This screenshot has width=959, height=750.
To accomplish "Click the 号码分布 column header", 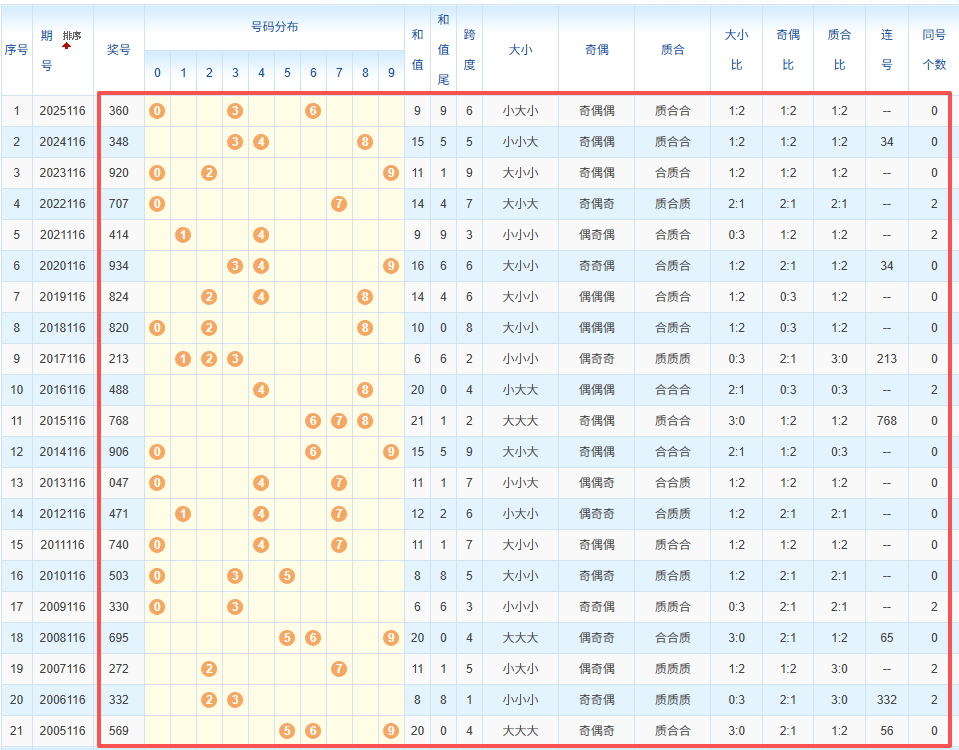I will (275, 27).
